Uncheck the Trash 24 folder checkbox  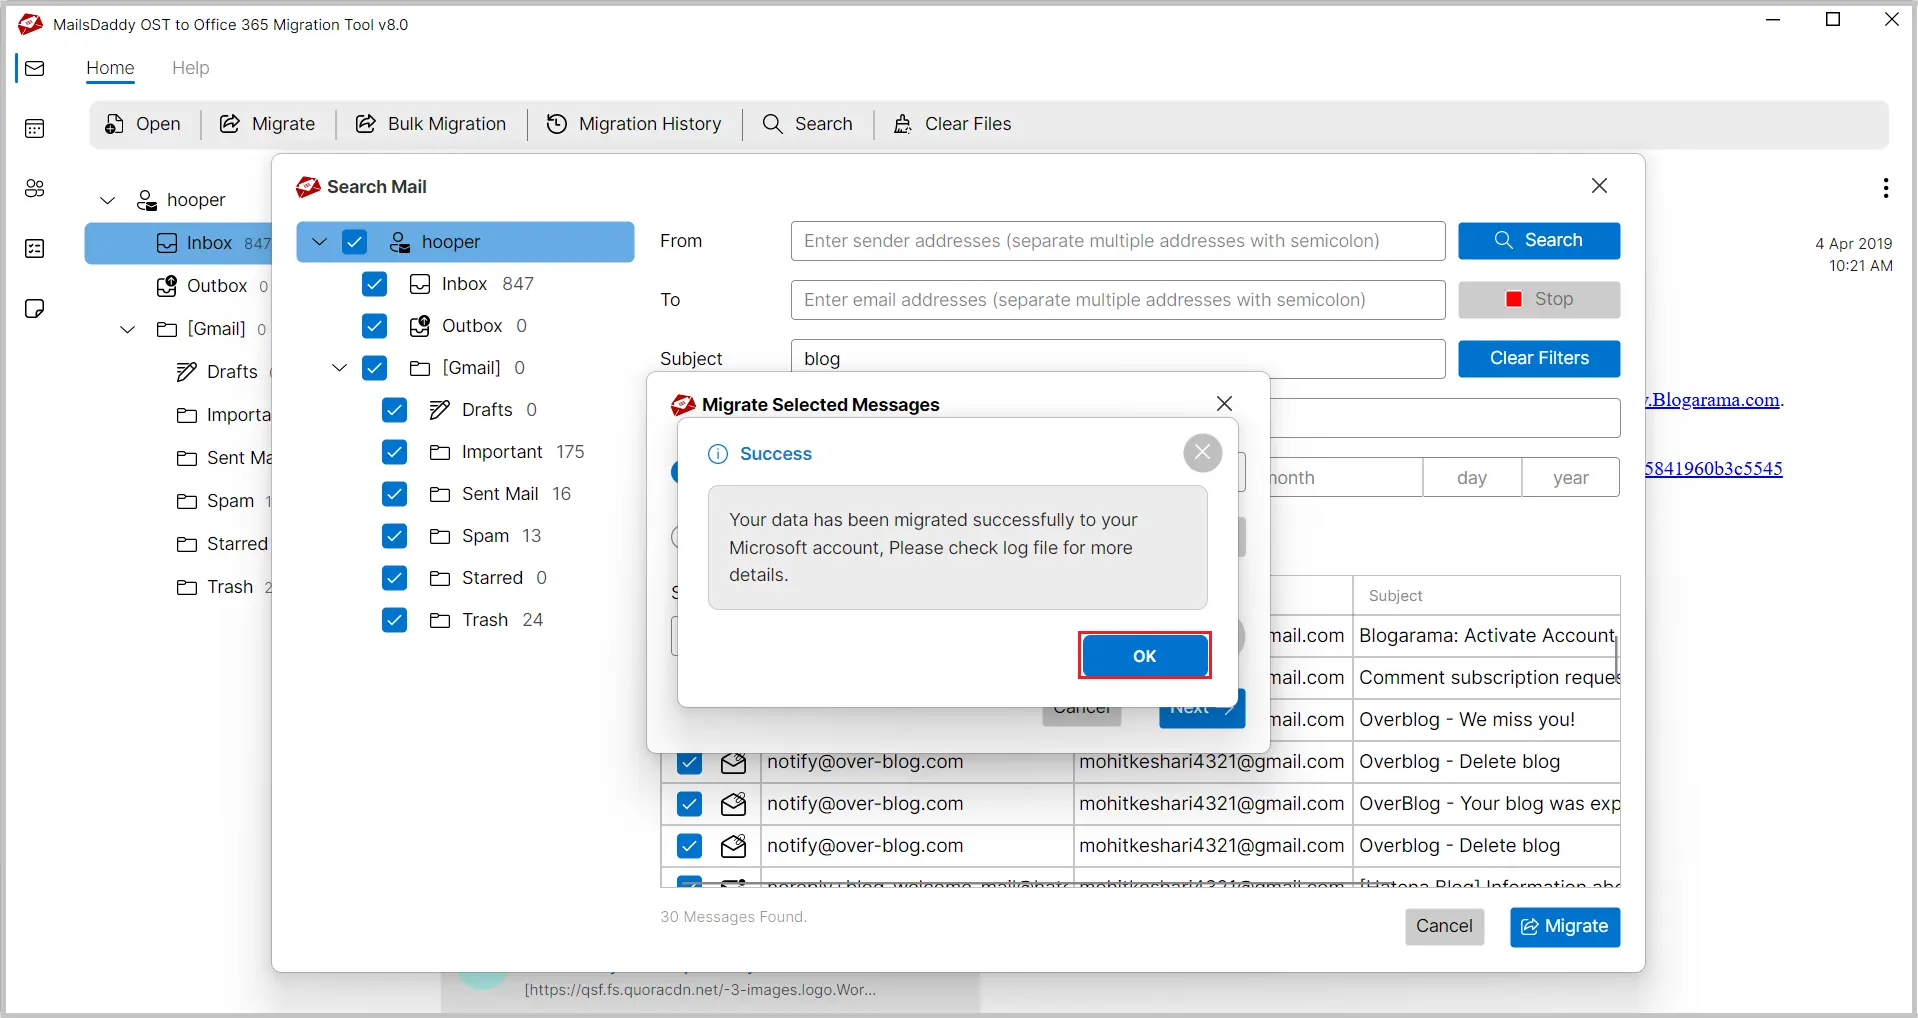395,620
